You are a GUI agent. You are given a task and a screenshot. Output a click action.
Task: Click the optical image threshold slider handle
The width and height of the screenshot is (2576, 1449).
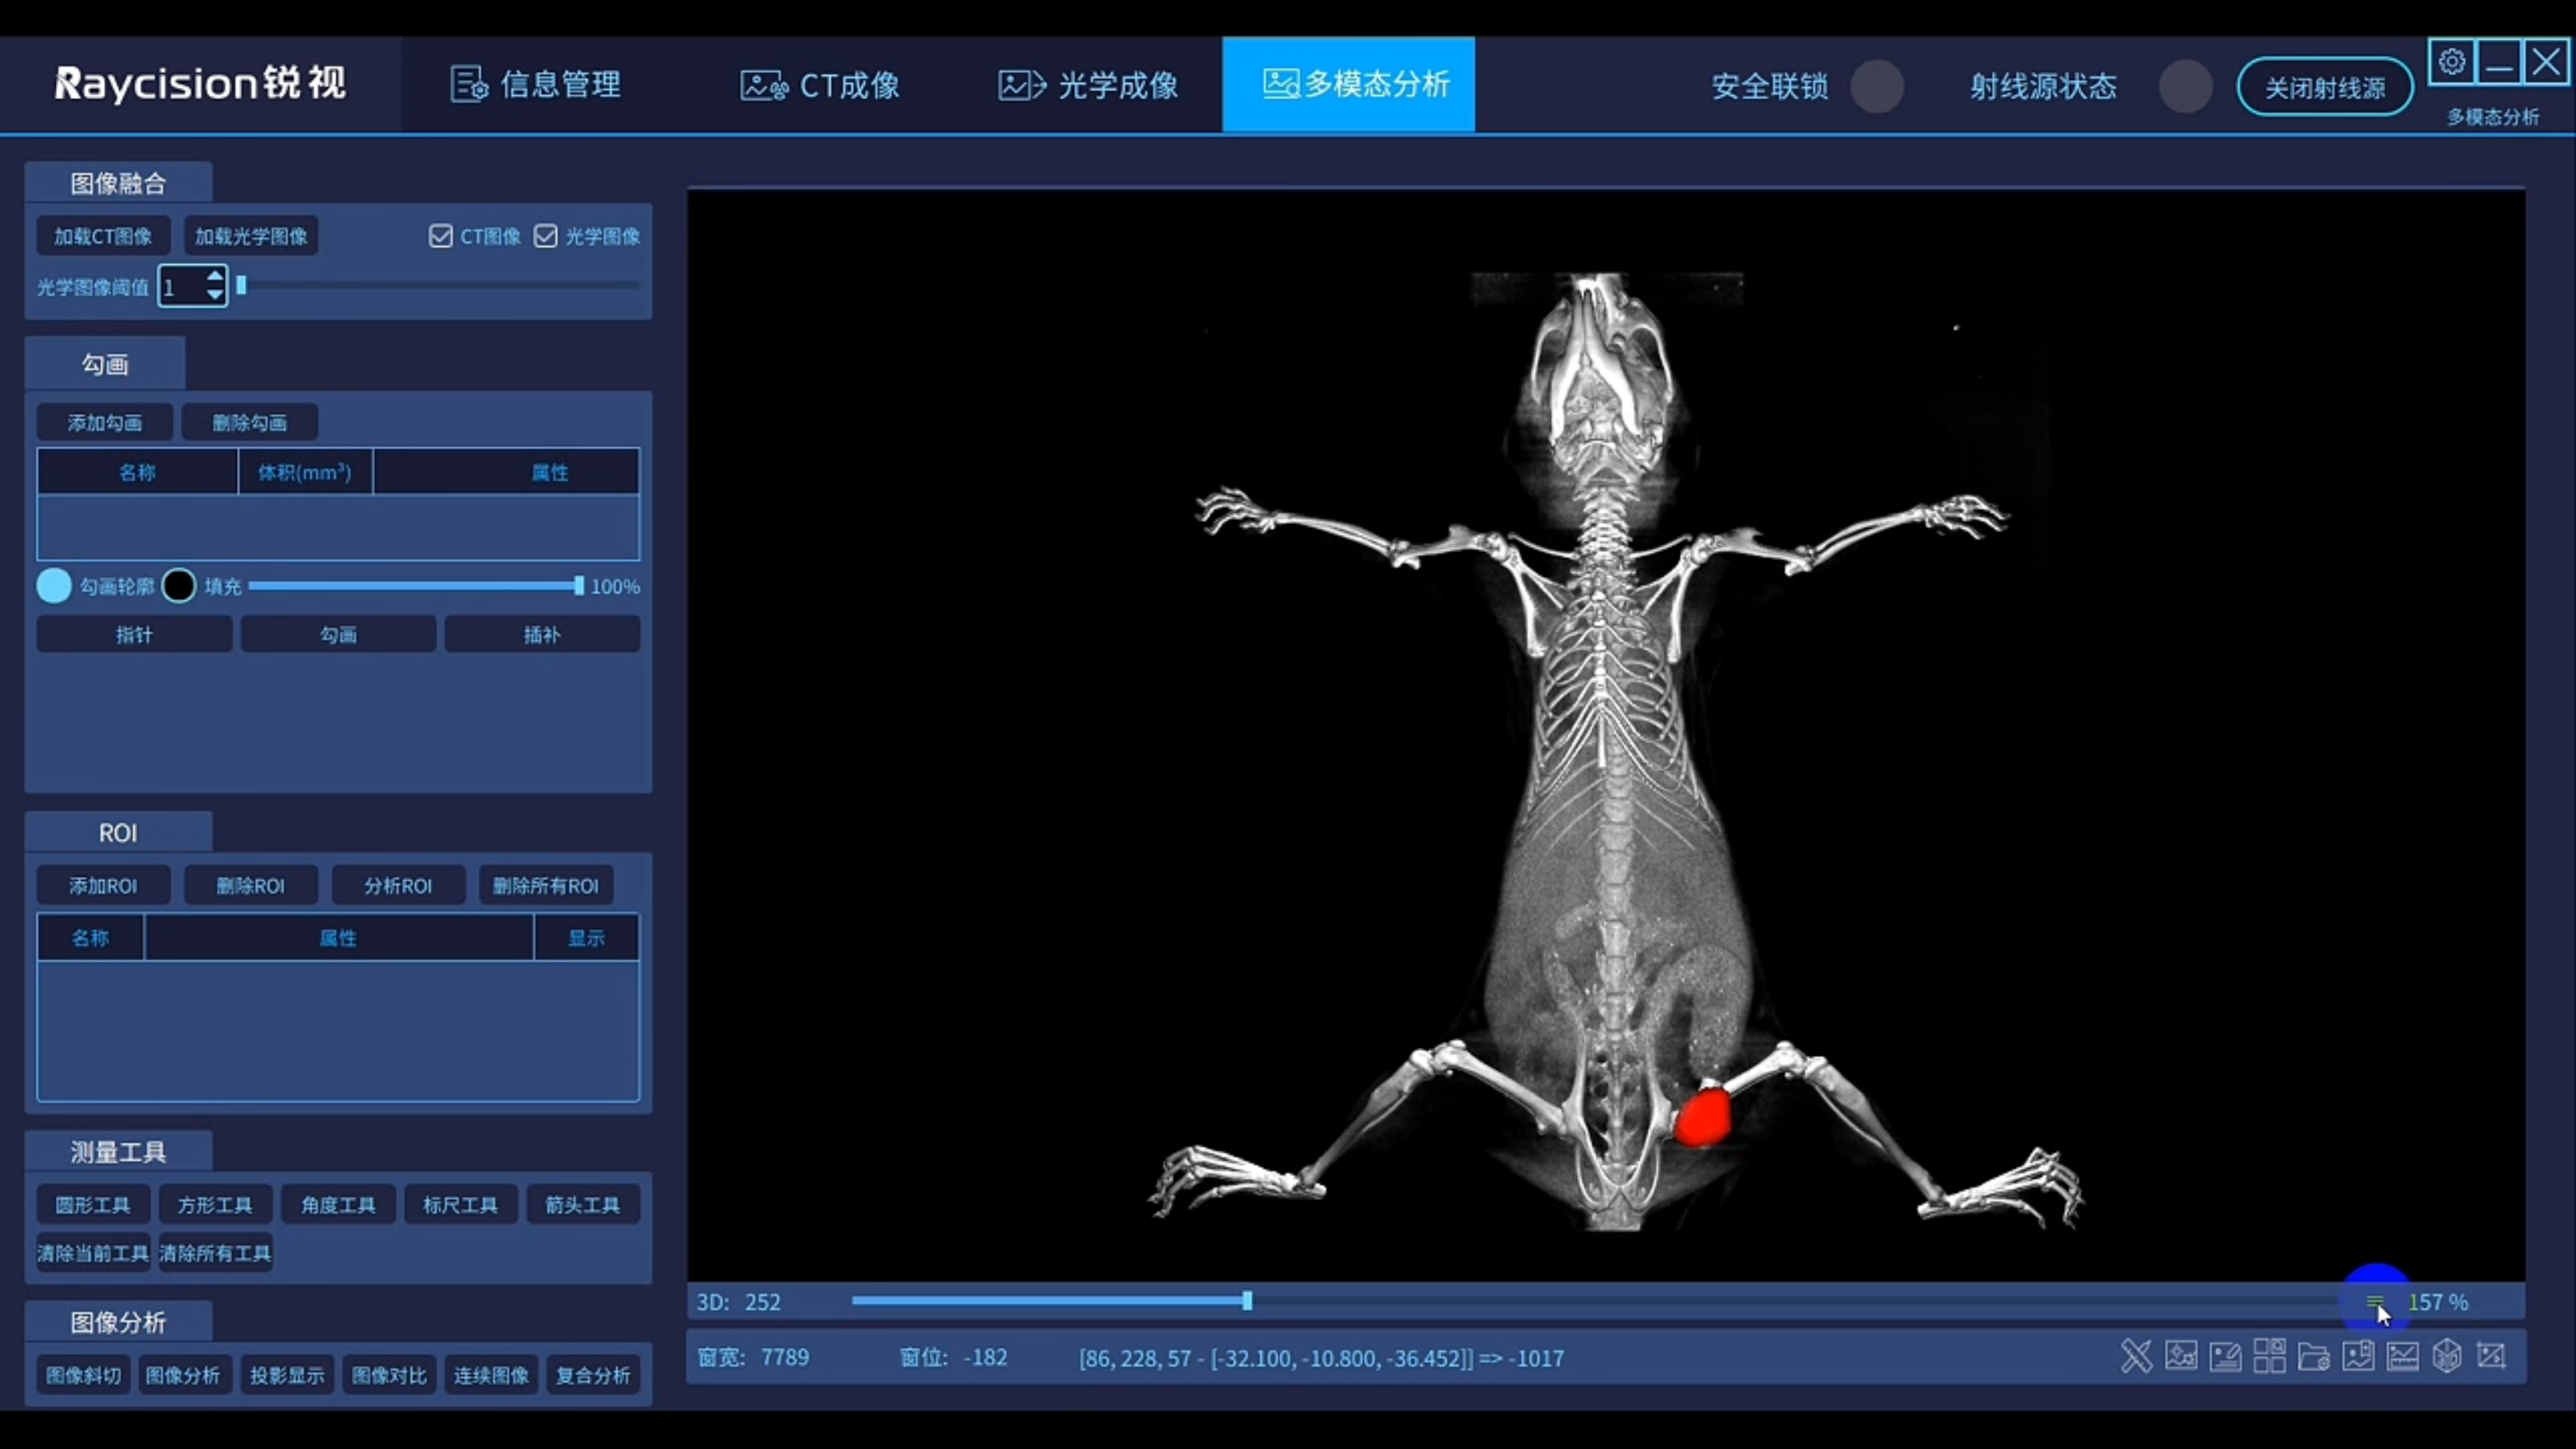(241, 286)
